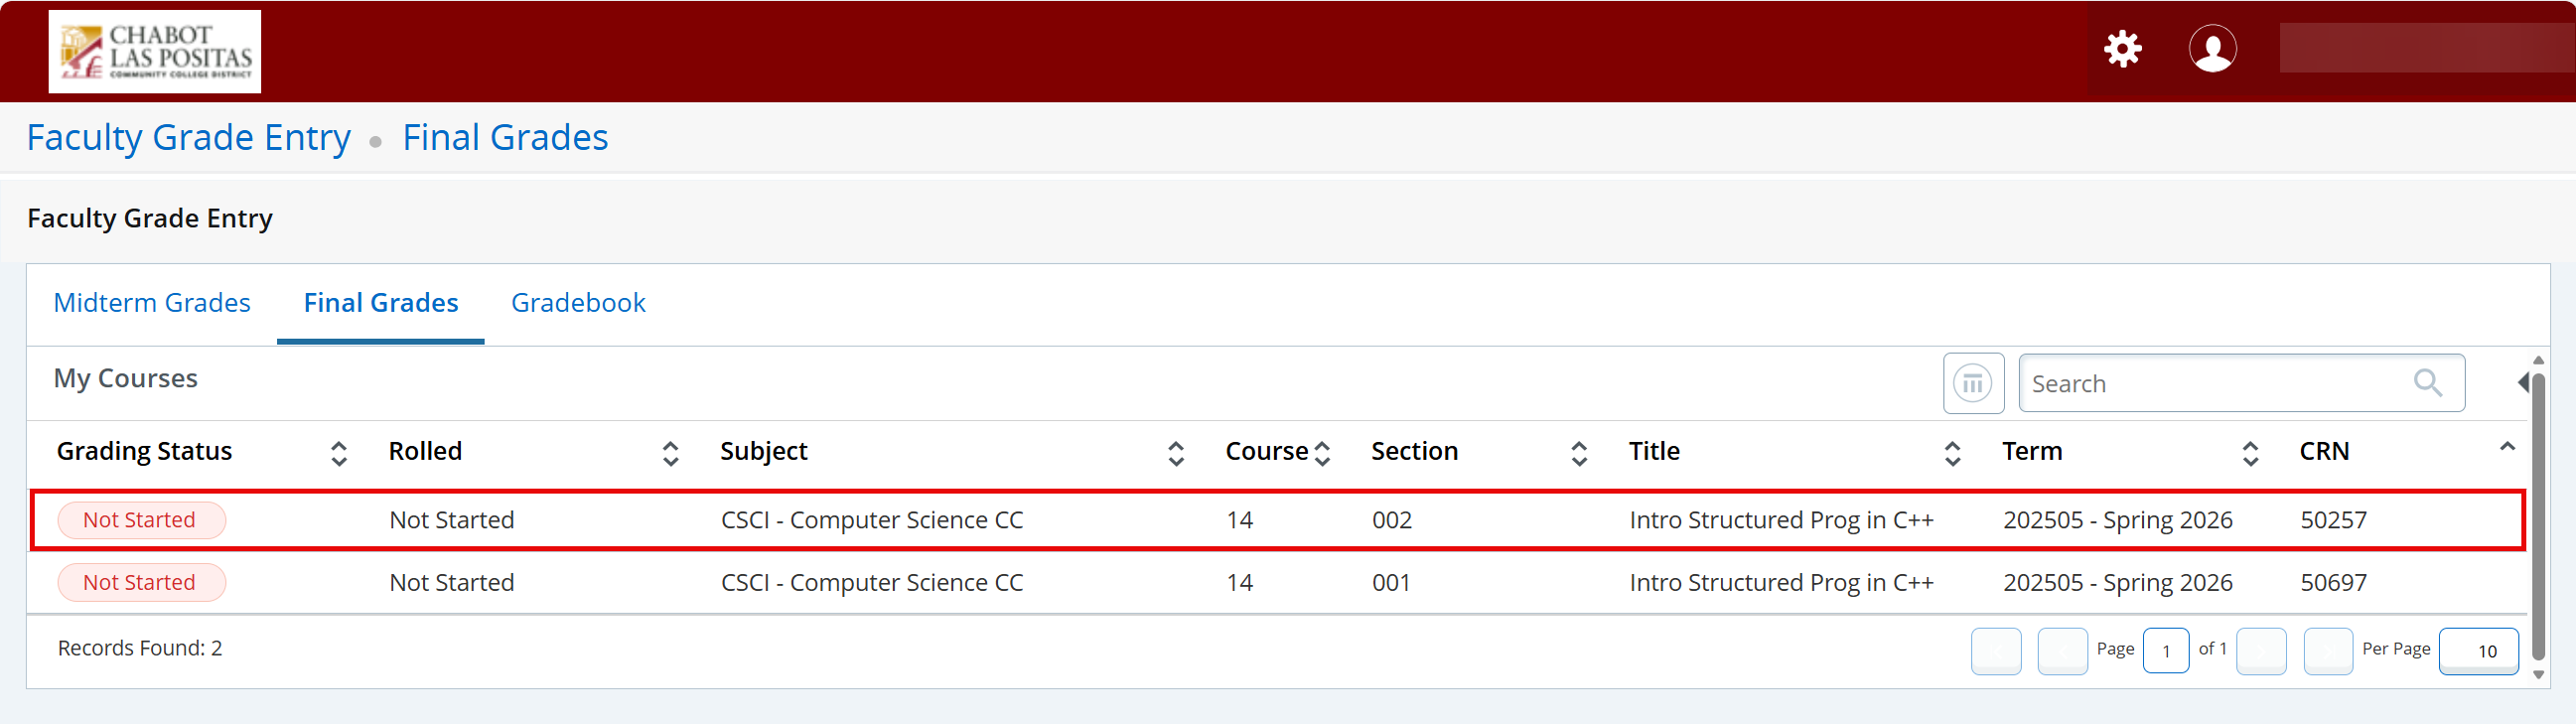Click Final Grades breadcrumb link
The width and height of the screenshot is (2576, 724).
pos(505,137)
